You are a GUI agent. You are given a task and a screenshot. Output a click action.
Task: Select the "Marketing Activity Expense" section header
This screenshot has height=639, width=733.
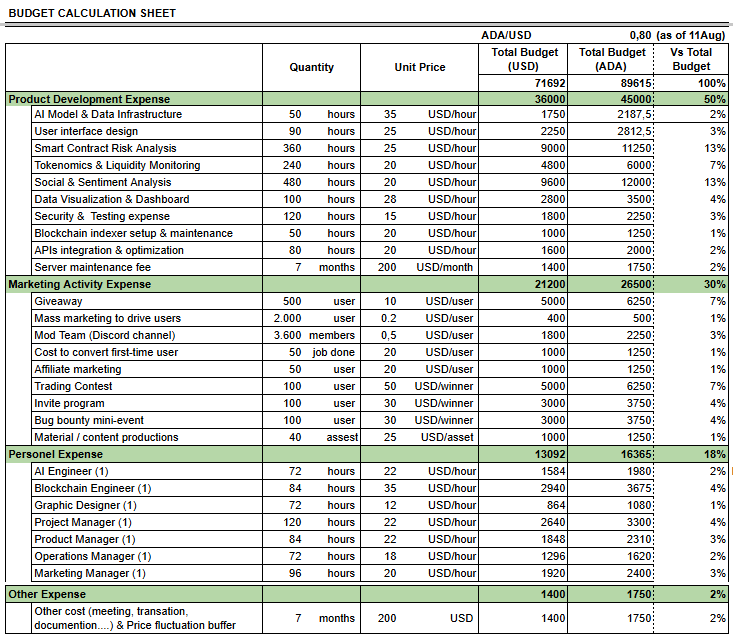(79, 284)
